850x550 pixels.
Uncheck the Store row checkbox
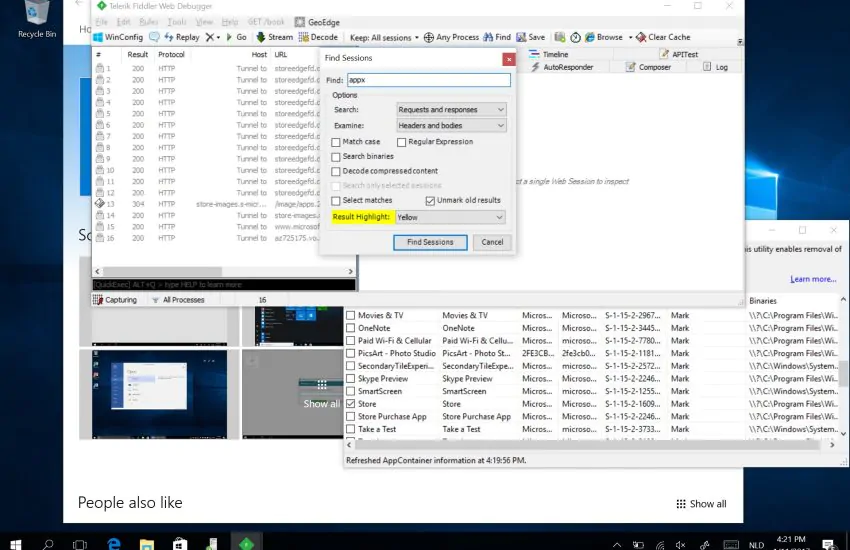coord(351,404)
